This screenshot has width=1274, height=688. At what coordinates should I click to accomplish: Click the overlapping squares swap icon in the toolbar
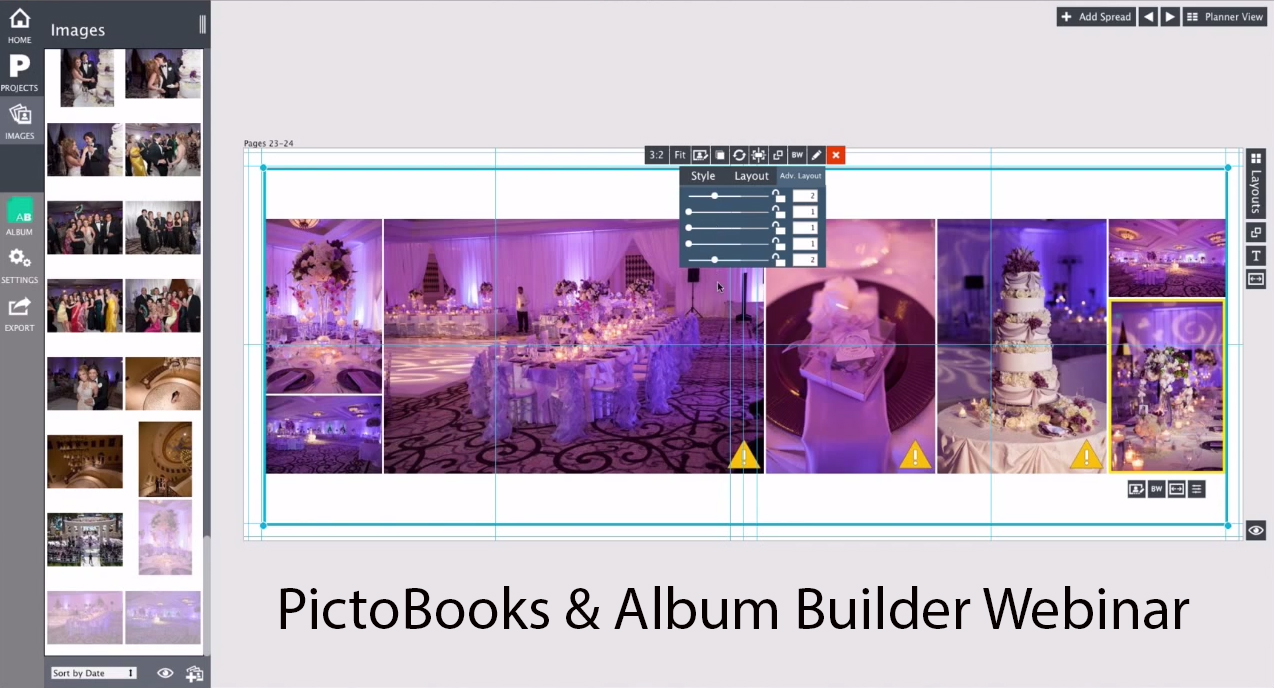click(x=778, y=155)
